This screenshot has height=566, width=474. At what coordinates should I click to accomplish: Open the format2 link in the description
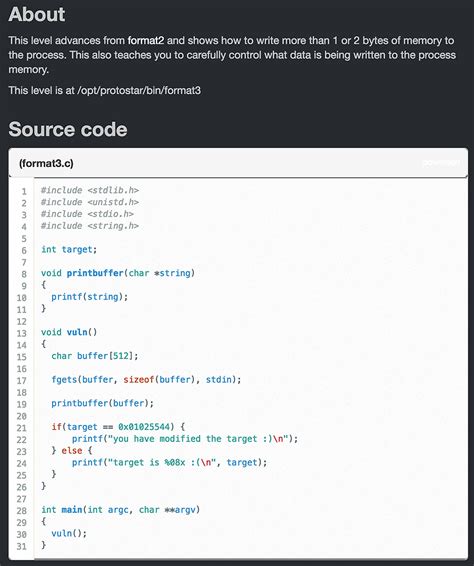(146, 40)
